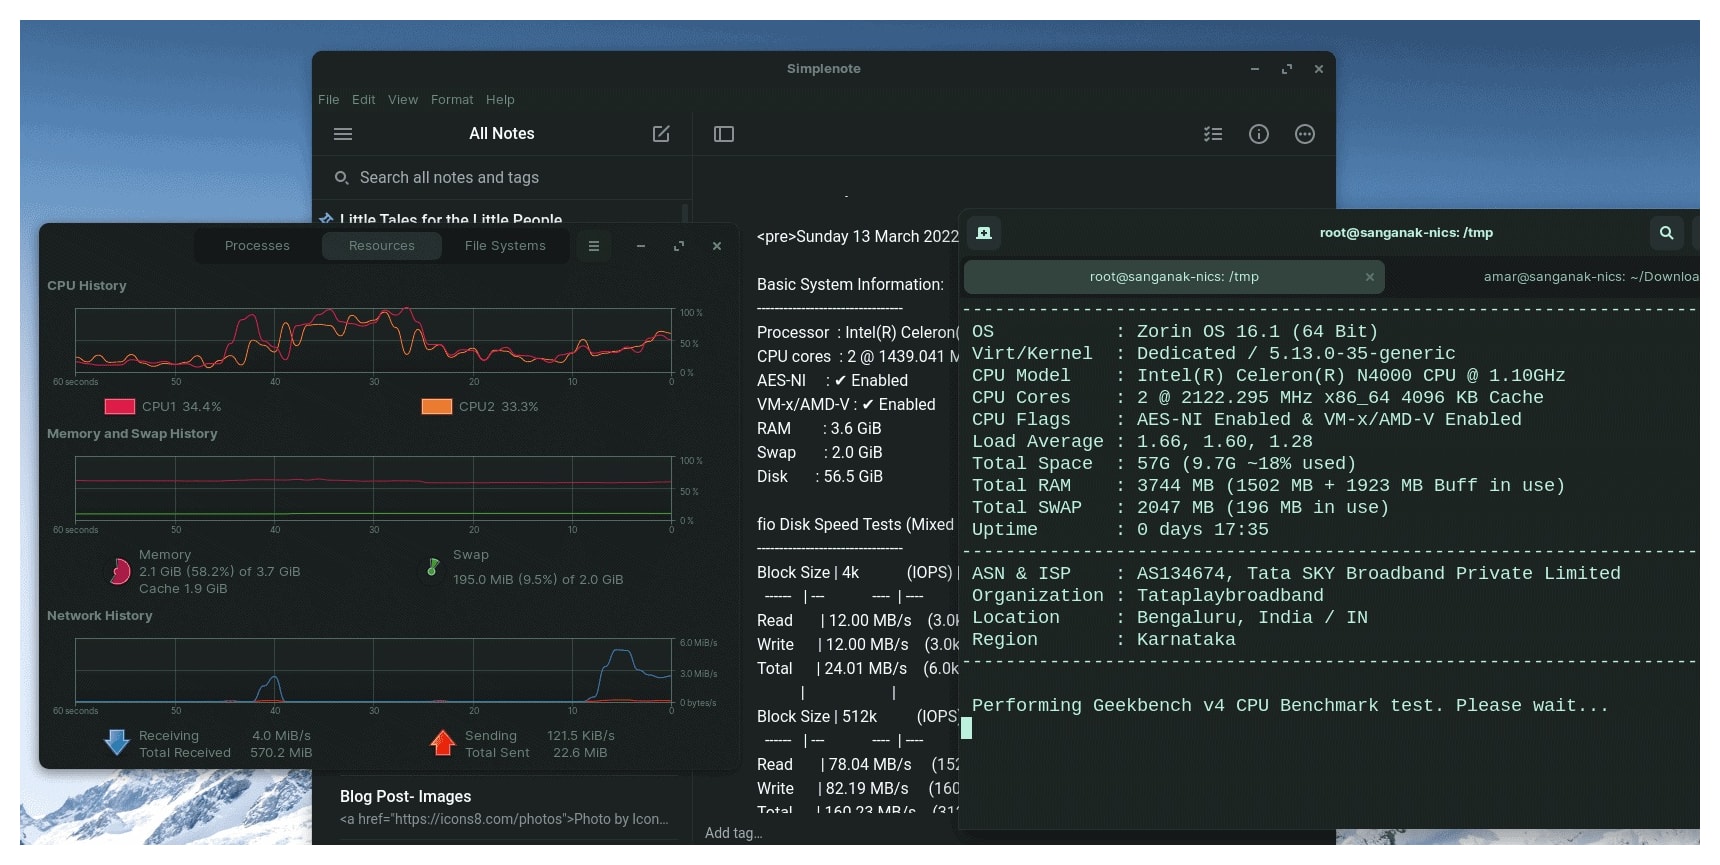Switch to the File Systems tab
This screenshot has width=1720, height=865.
[x=505, y=246]
